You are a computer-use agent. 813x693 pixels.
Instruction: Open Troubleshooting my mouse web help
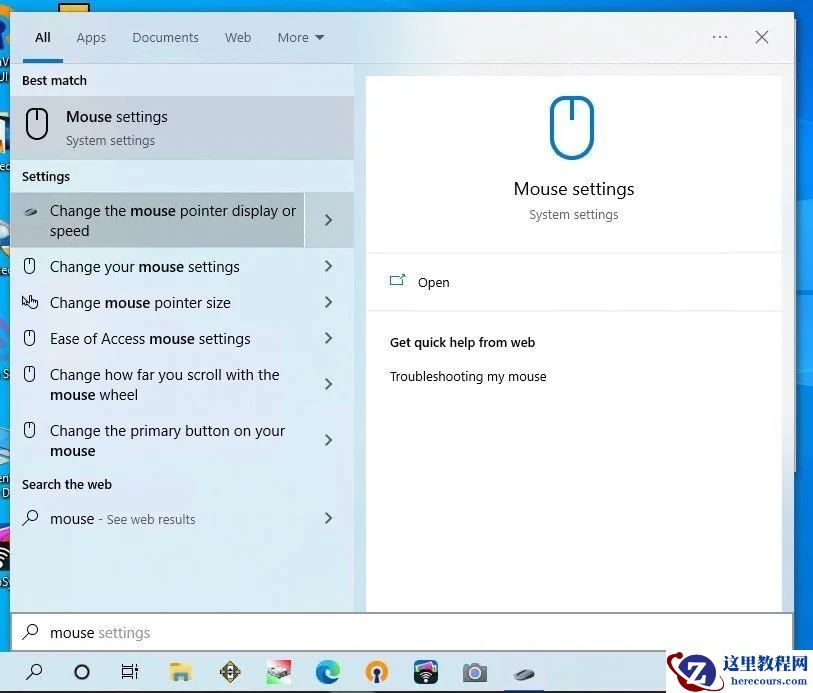point(468,376)
